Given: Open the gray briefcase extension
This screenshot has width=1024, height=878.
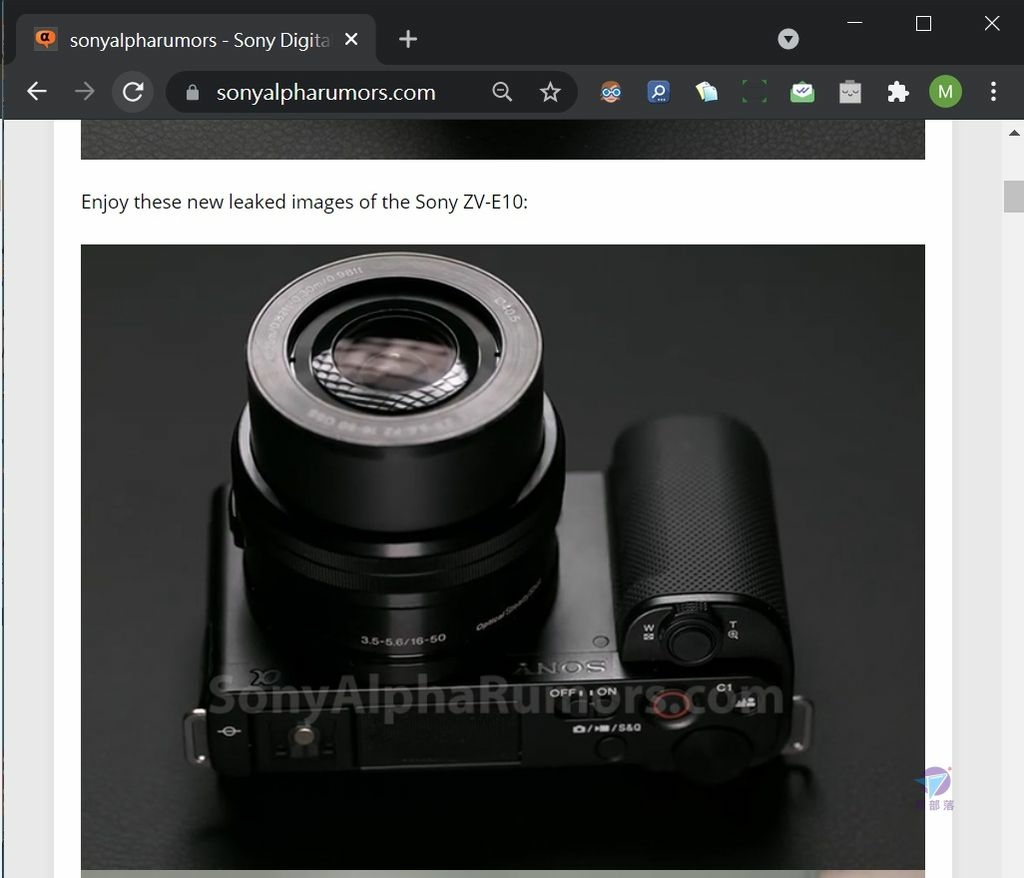Looking at the screenshot, I should pyautogui.click(x=850, y=91).
